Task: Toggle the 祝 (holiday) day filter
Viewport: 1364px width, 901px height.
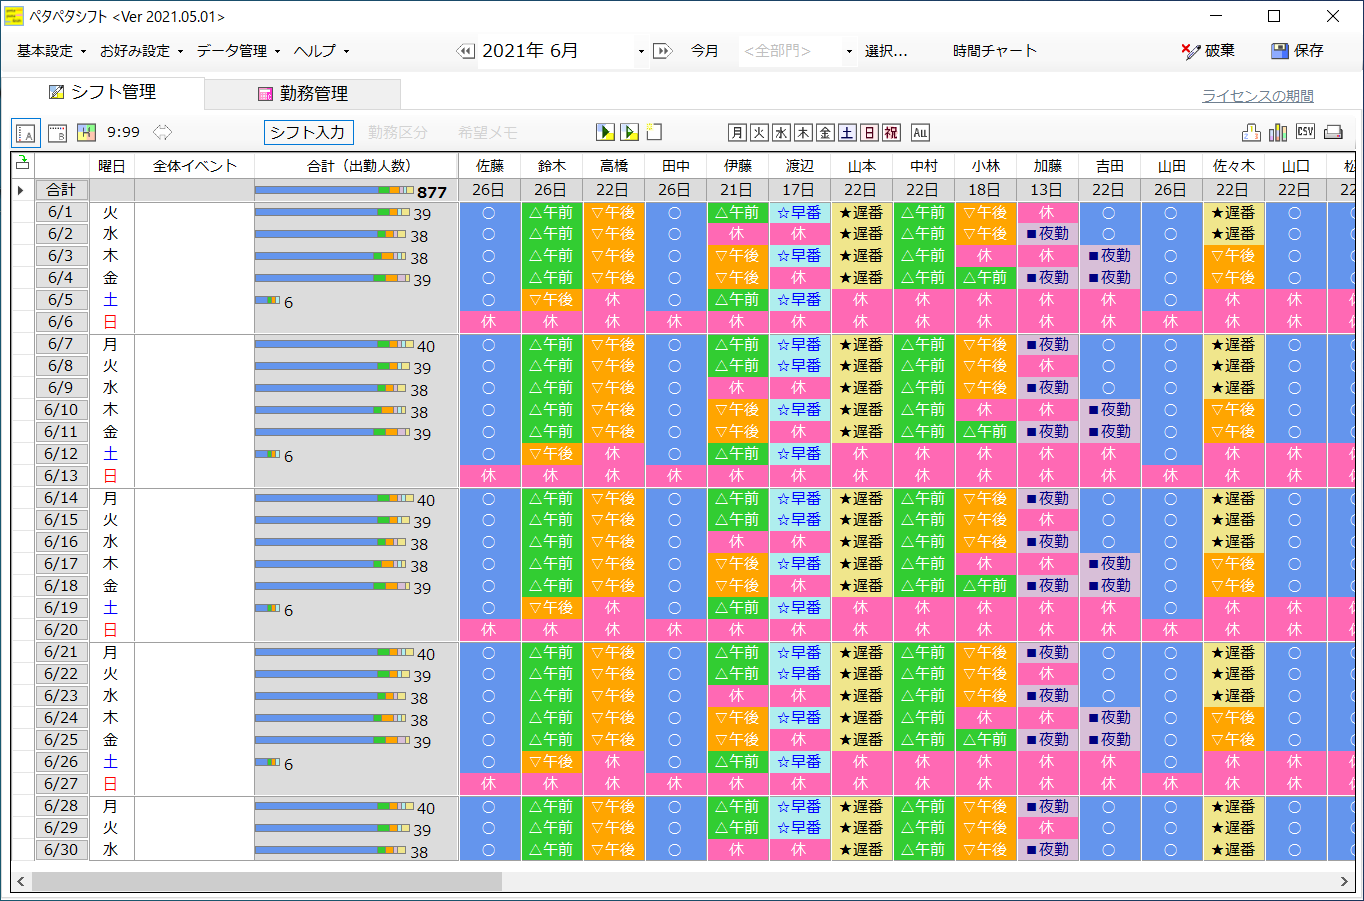Action: pos(891,132)
